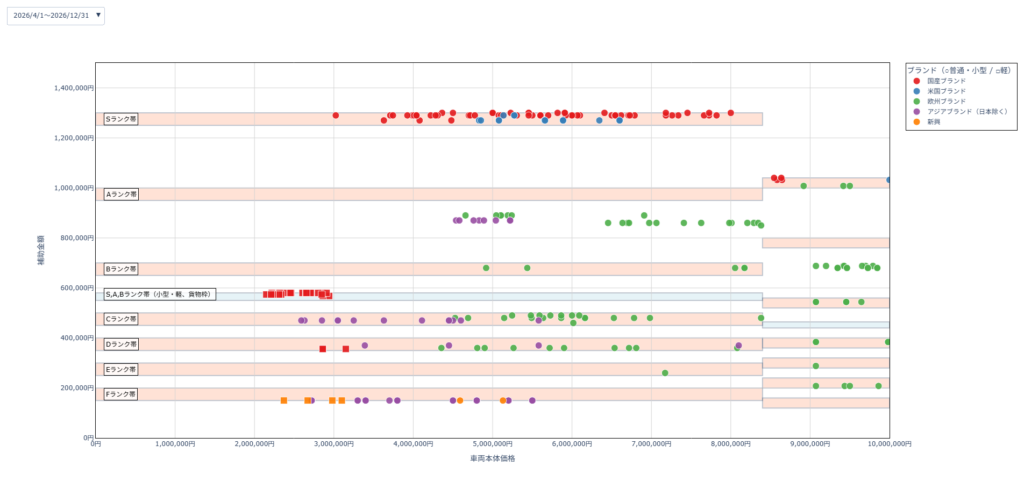The height and width of the screenshot is (481, 1024).
Task: Click the 1,400,000円 y-axis tick label
Action: (x=73, y=88)
